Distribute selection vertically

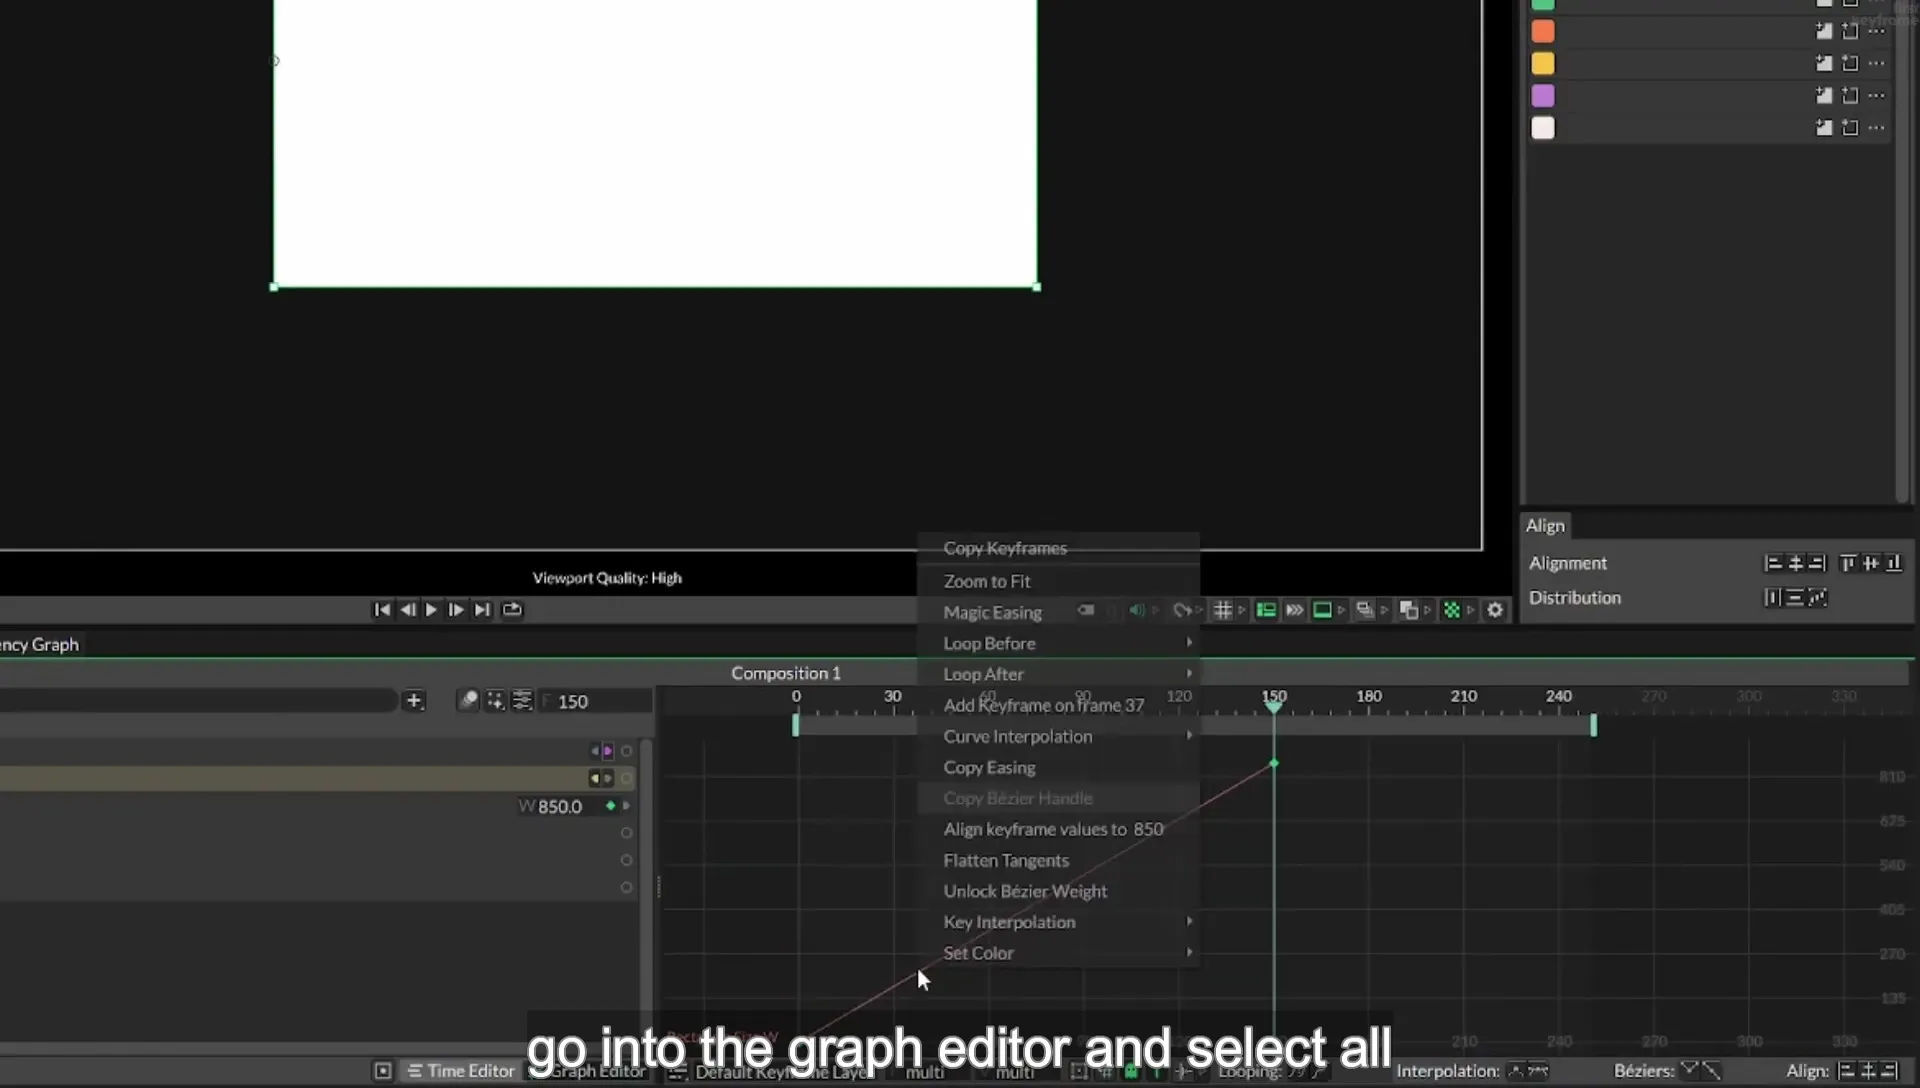pyautogui.click(x=1795, y=598)
